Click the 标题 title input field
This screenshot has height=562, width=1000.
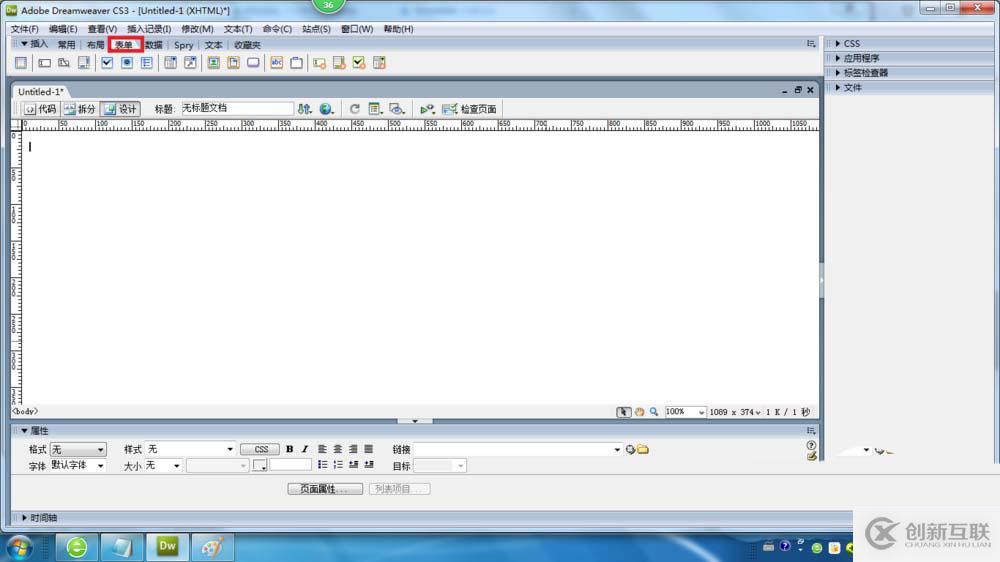[x=237, y=108]
